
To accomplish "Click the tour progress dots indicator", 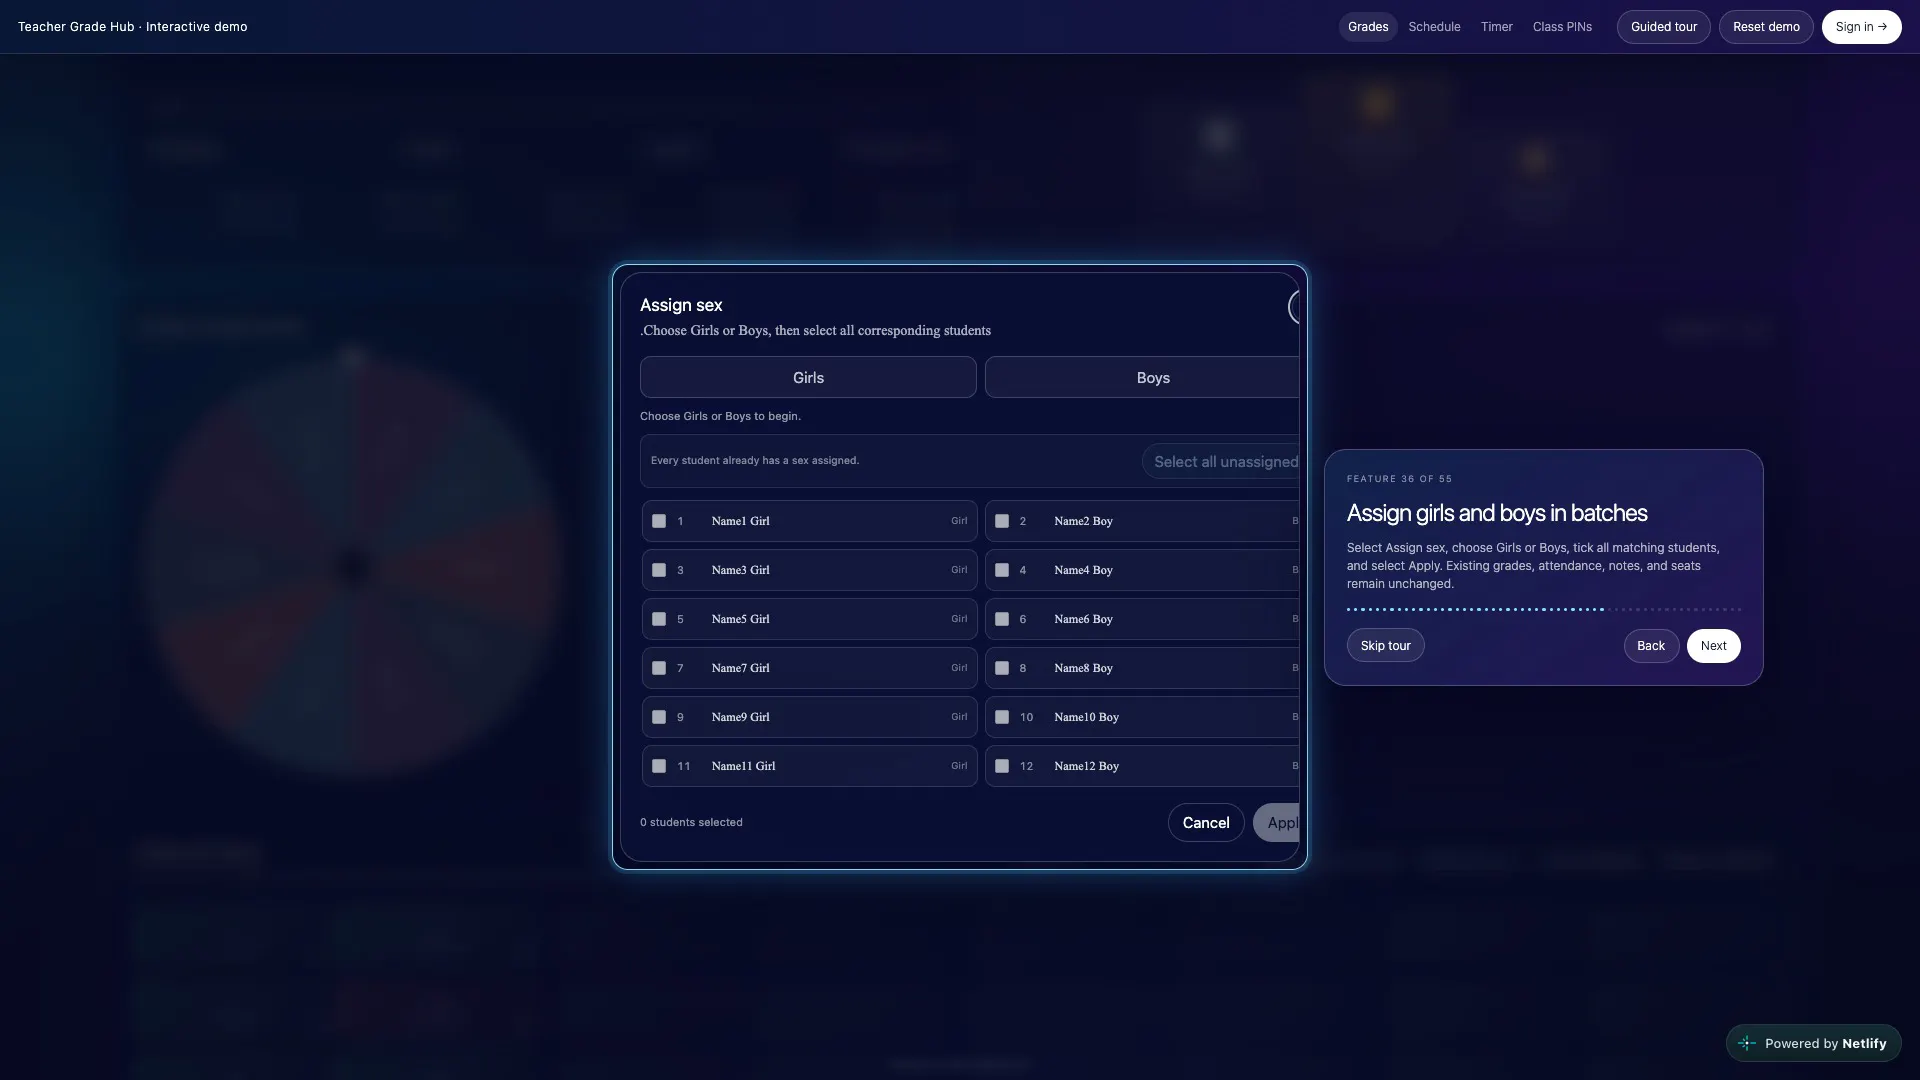I will [1543, 609].
